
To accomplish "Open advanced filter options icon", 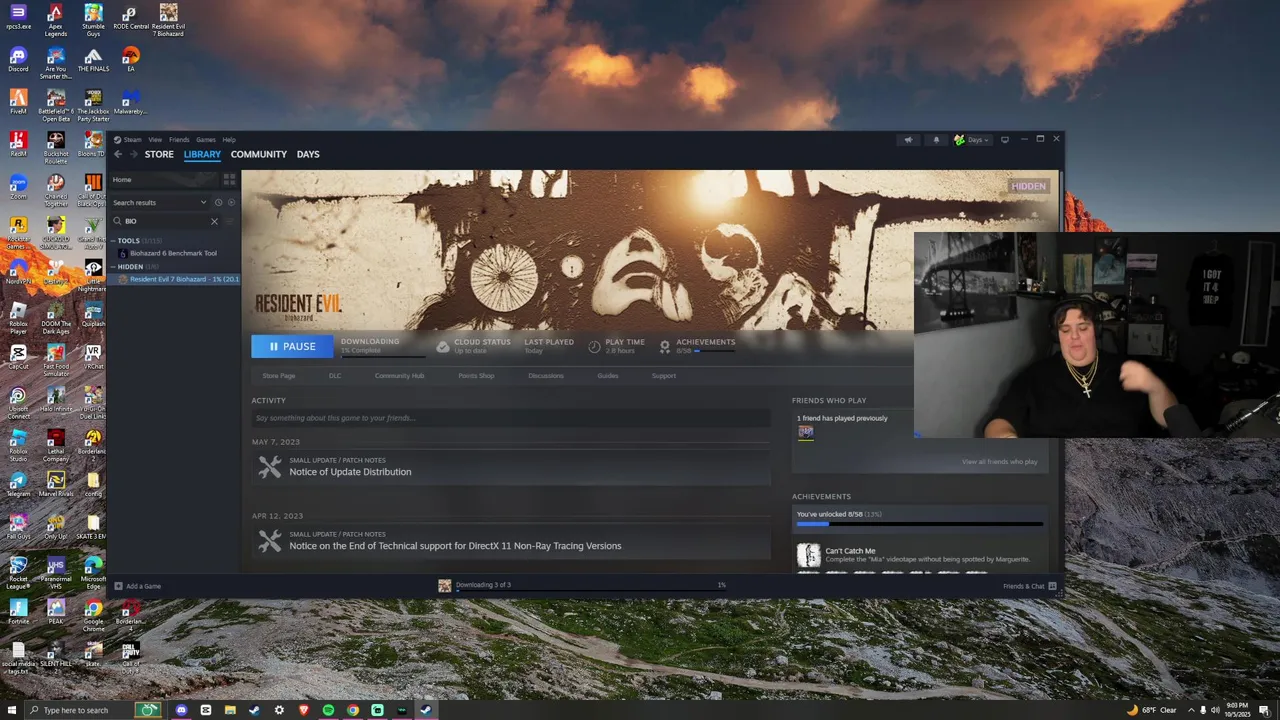I will click(230, 221).
